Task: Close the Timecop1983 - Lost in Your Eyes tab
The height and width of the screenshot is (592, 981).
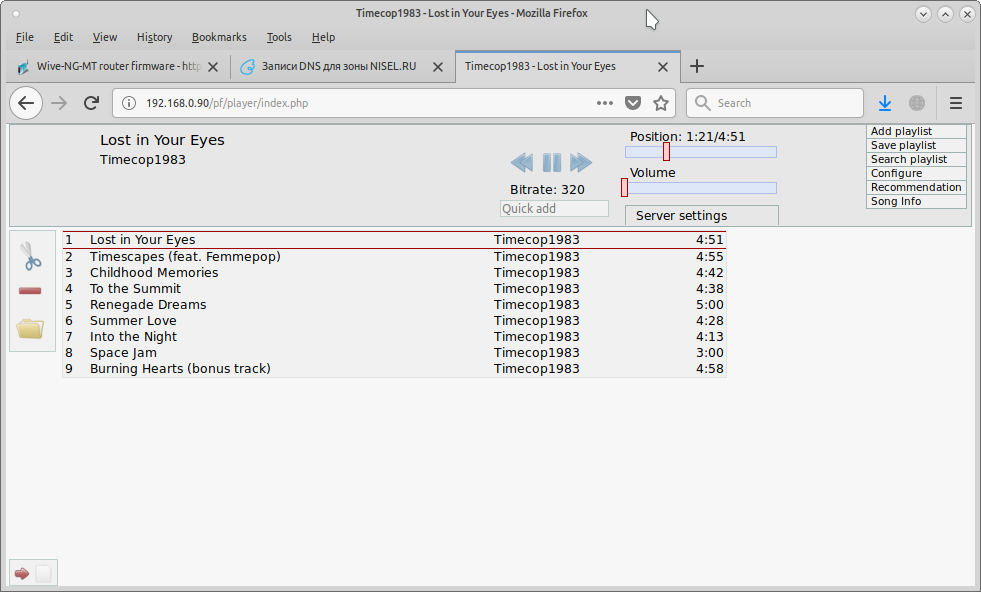Action: point(663,67)
